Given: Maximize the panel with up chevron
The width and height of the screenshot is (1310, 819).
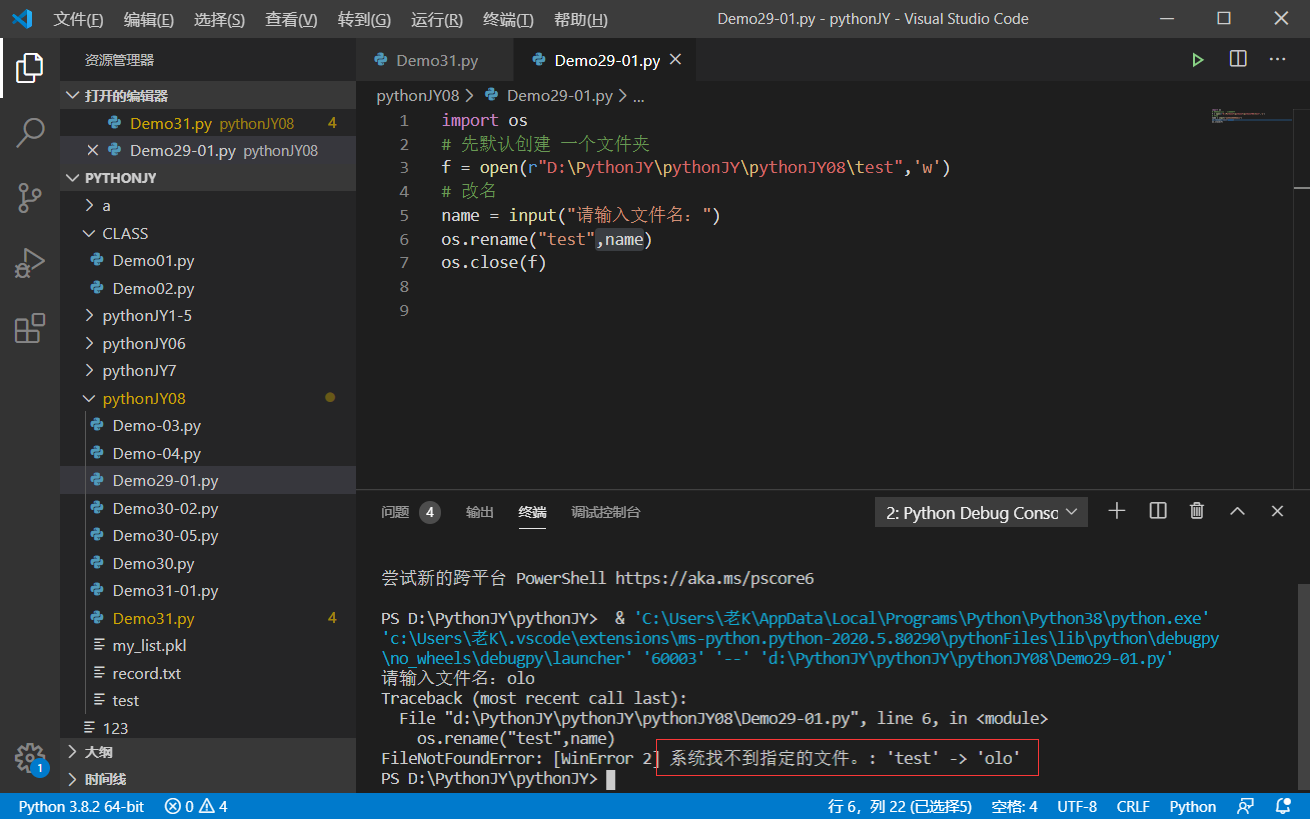Looking at the screenshot, I should [x=1237, y=511].
